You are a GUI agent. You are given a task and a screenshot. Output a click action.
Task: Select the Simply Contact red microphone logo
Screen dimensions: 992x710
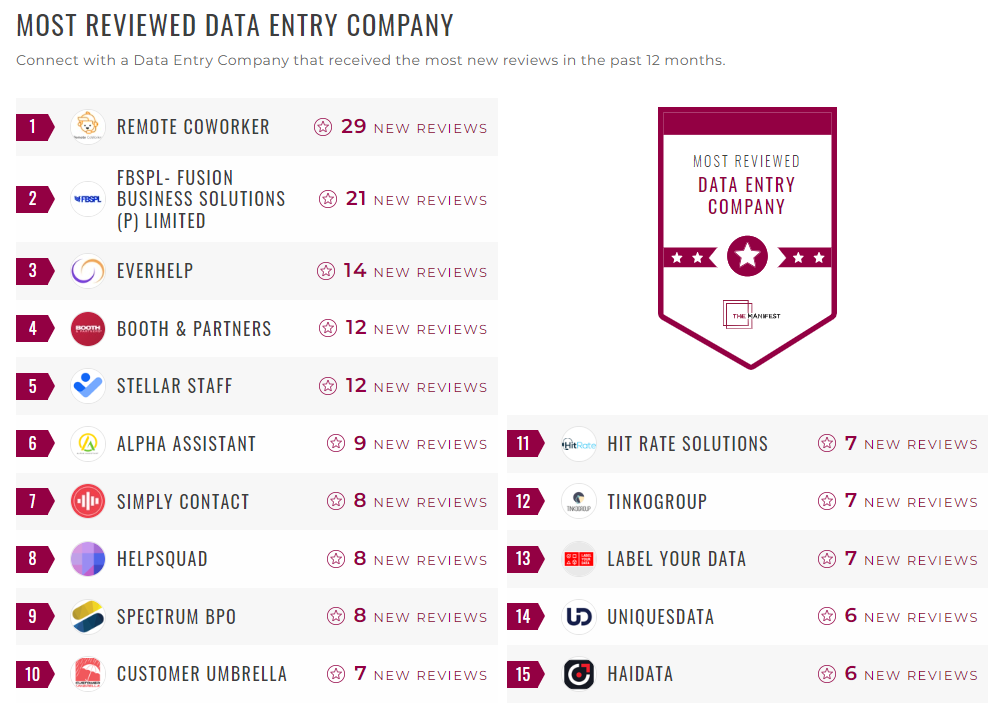coord(87,501)
